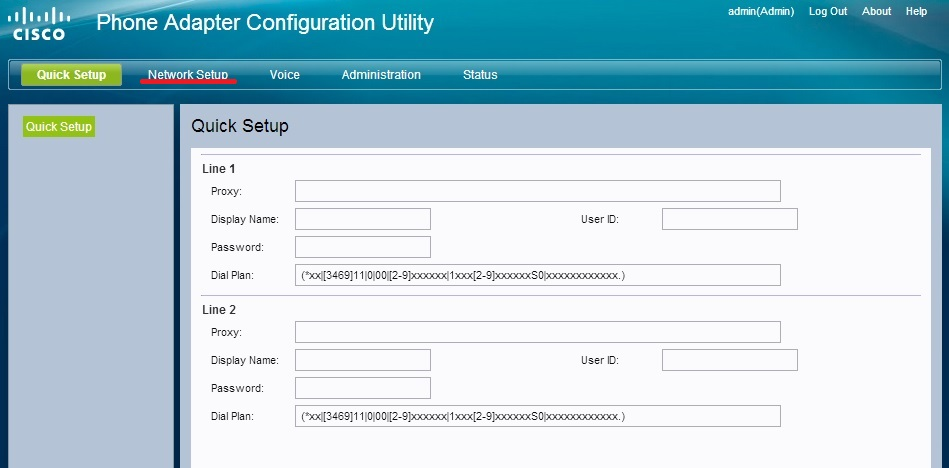949x468 pixels.
Task: Click the Line 2 Proxy field
Action: pos(538,332)
